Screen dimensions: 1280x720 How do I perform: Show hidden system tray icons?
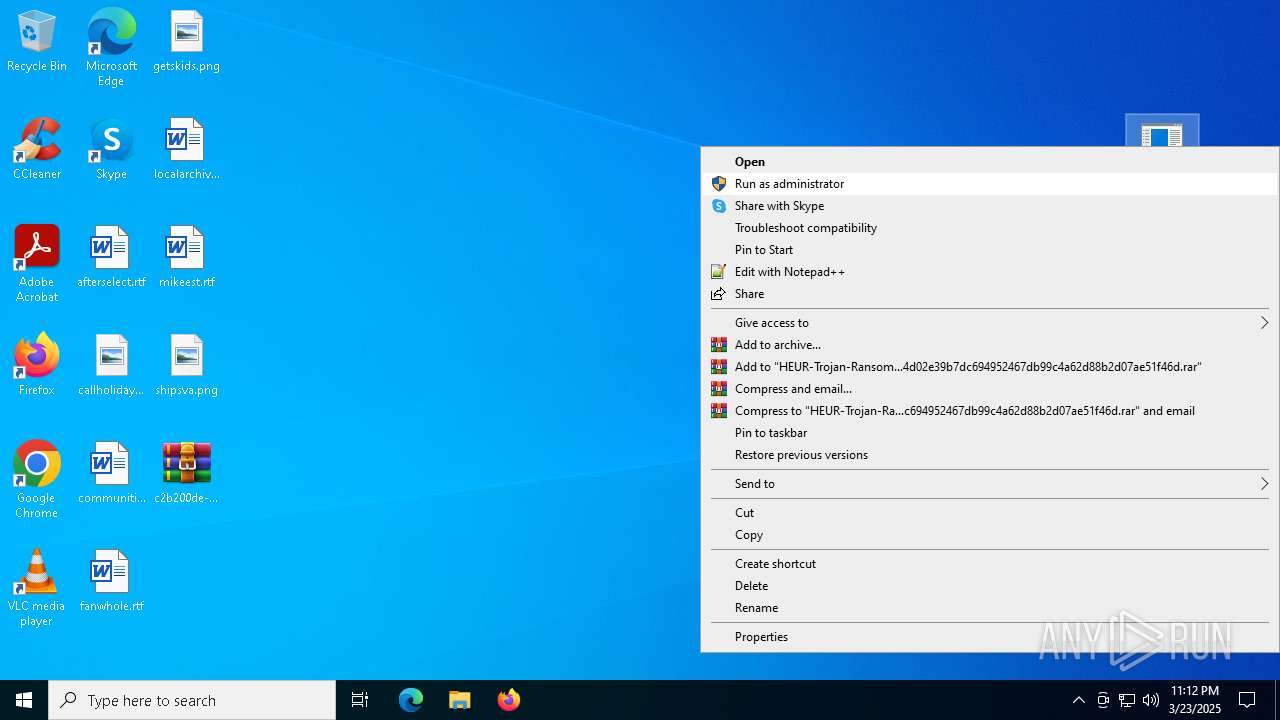[1078, 700]
